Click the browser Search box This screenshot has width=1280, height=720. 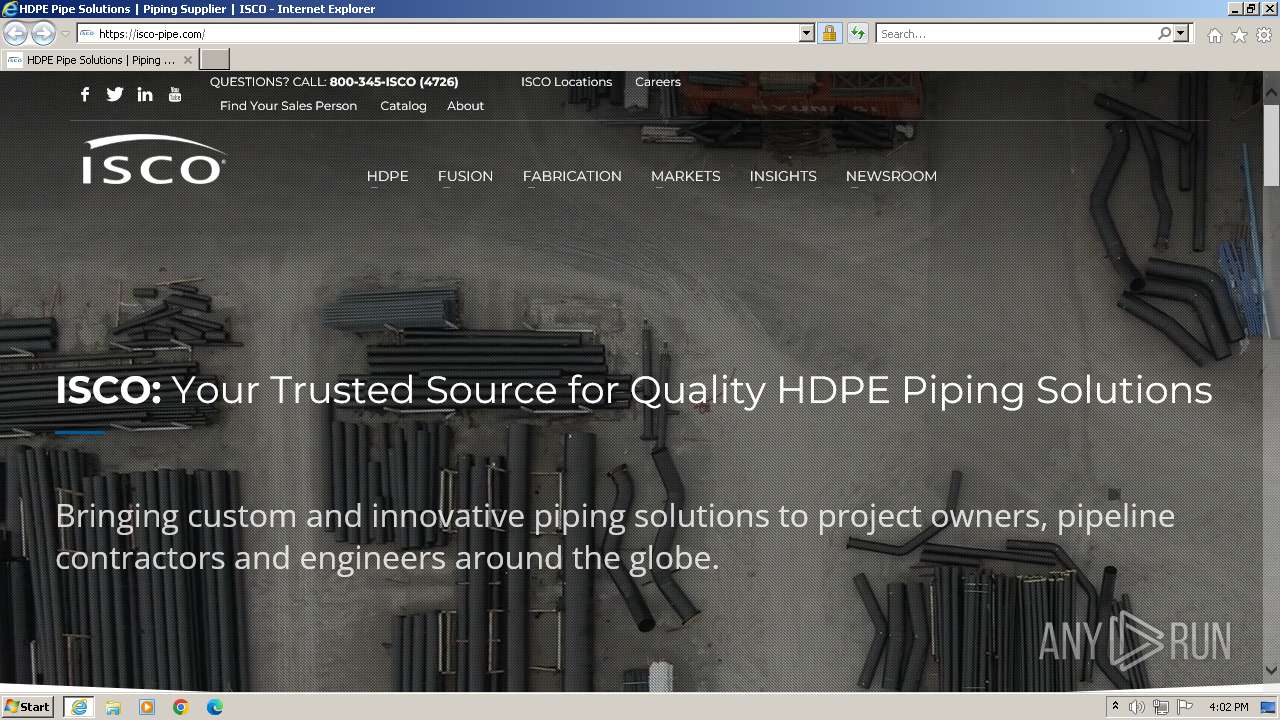(x=1016, y=33)
